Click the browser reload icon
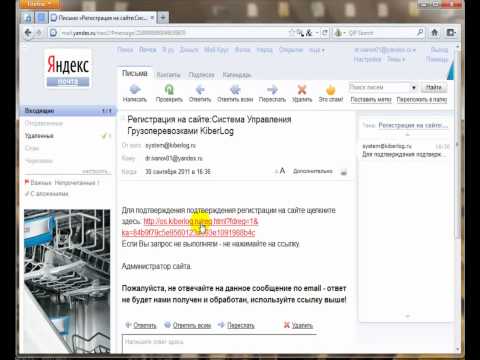This screenshot has height=360, width=480. (325, 33)
